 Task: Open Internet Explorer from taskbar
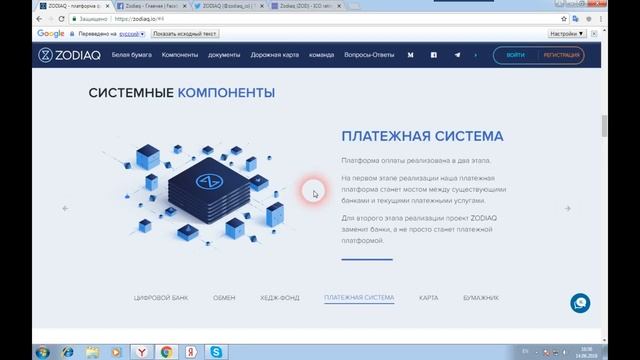[67, 352]
